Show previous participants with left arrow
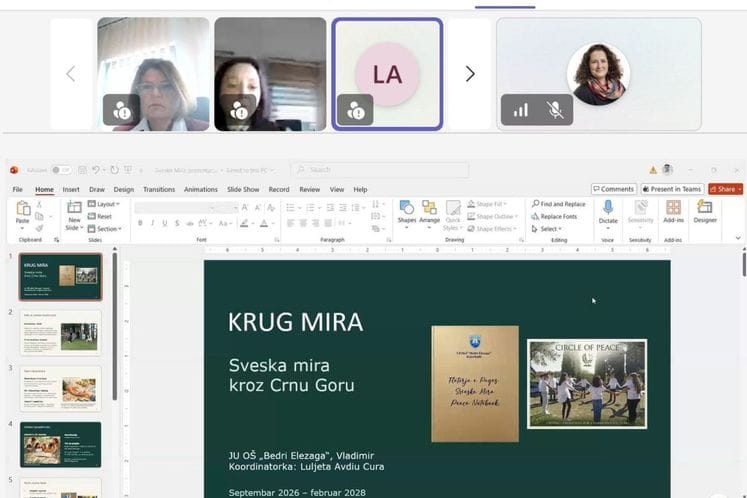Viewport: 747px width, 498px height. coord(71,74)
